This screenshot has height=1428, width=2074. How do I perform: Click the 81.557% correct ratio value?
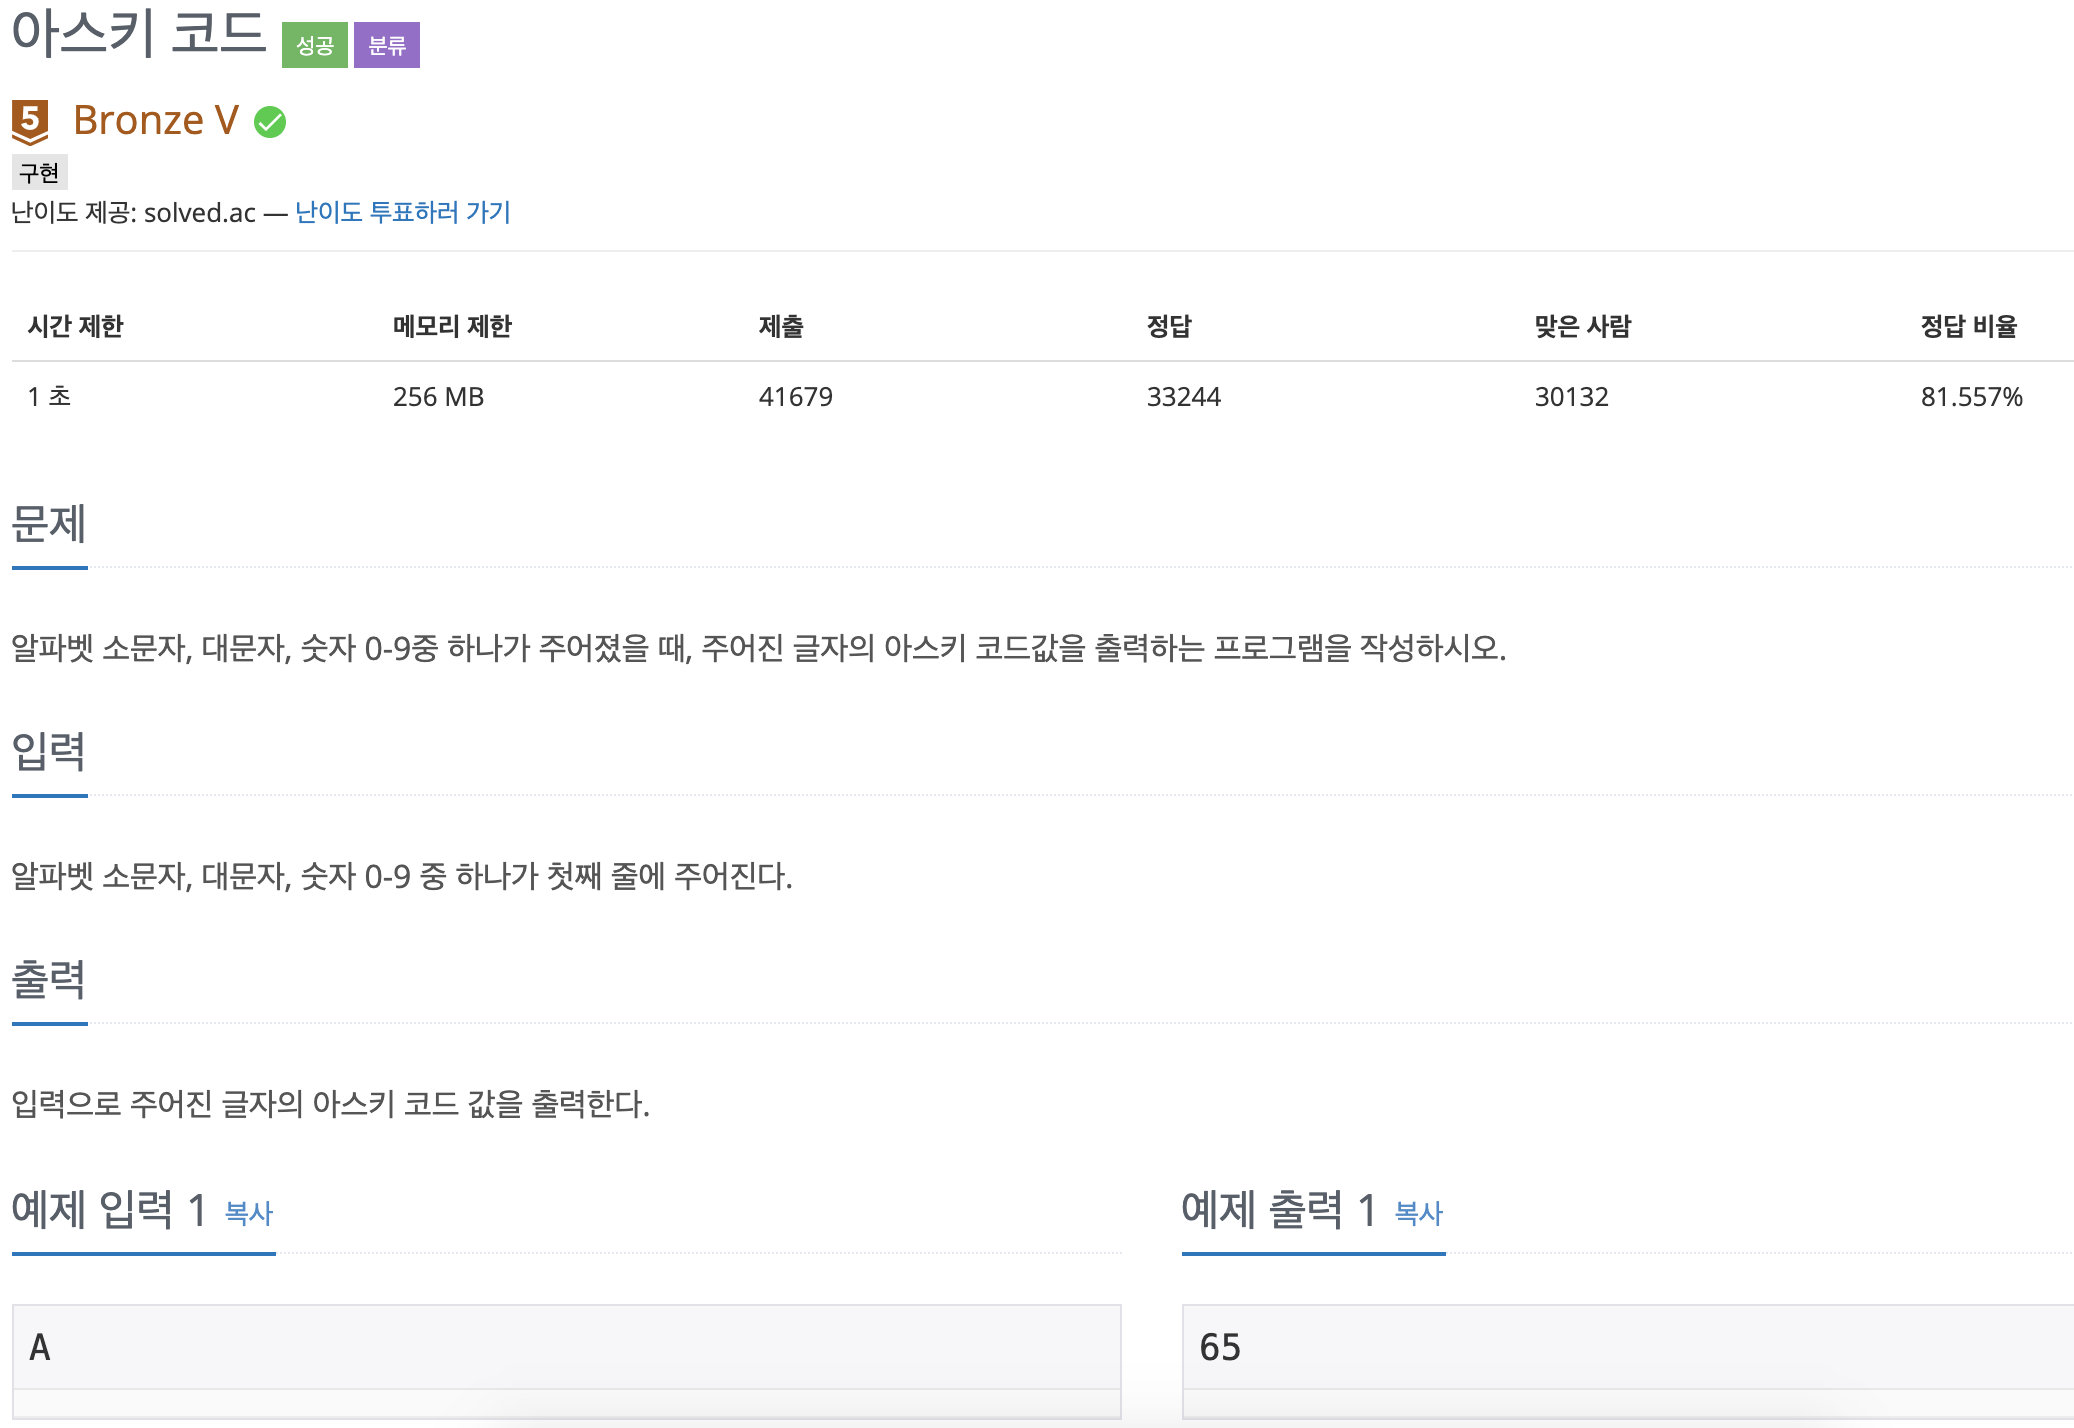[1971, 397]
